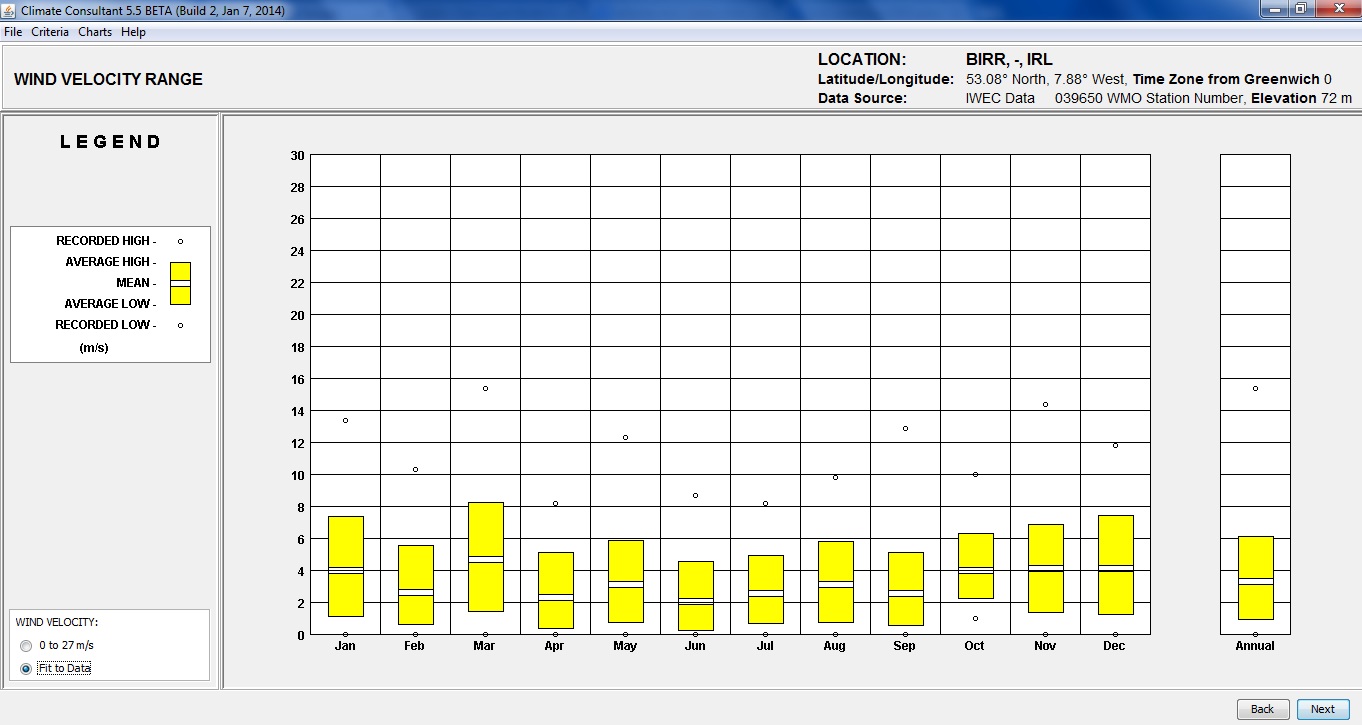Click the Back button
Screen dimensions: 1362x725
1262,709
